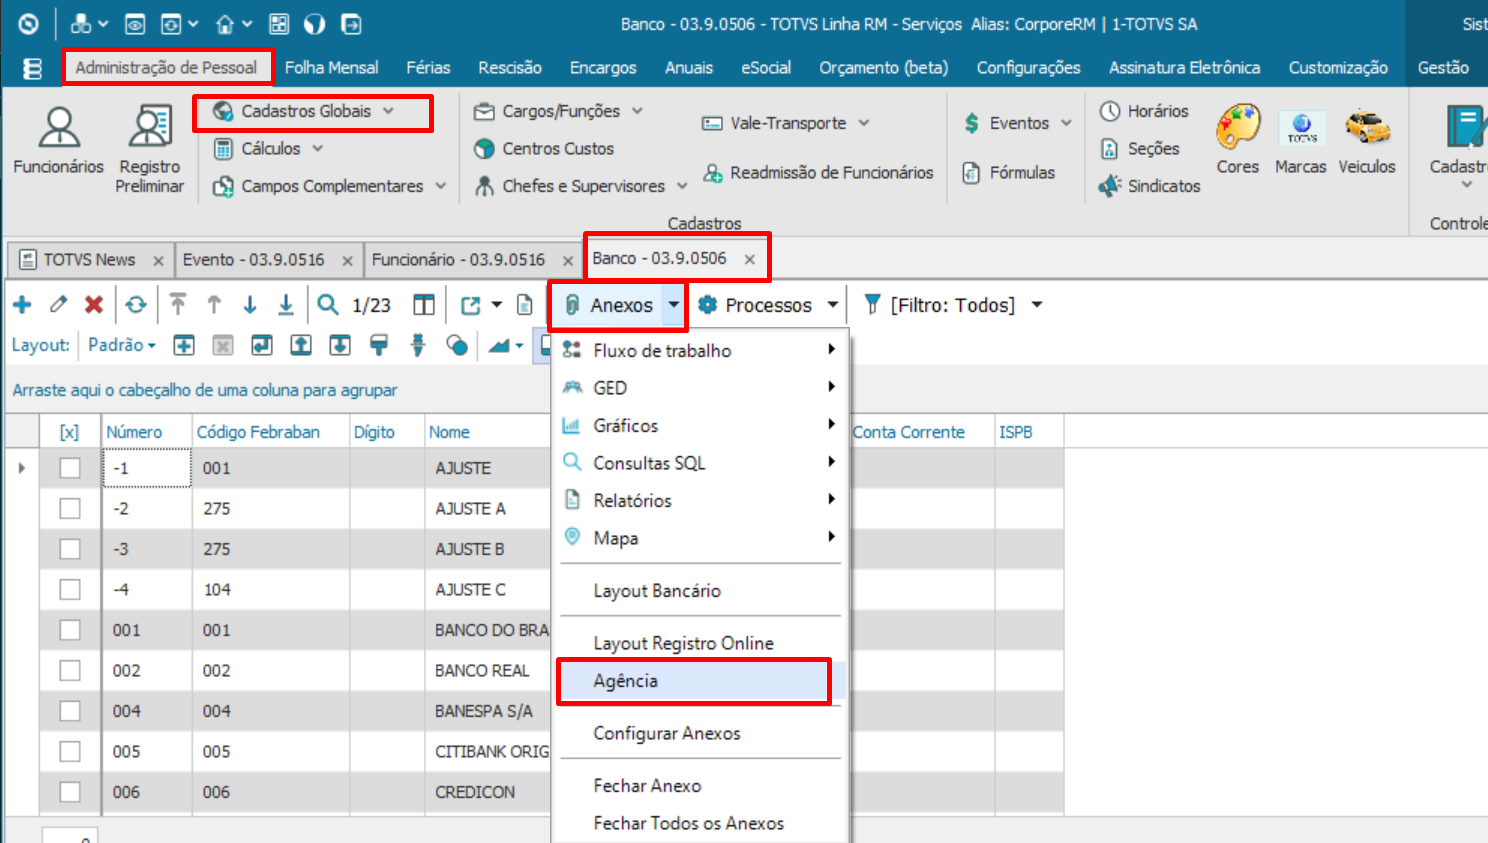The width and height of the screenshot is (1488, 843).
Task: Tick the checkbox in row 002 BANCO REAL
Action: click(x=70, y=670)
